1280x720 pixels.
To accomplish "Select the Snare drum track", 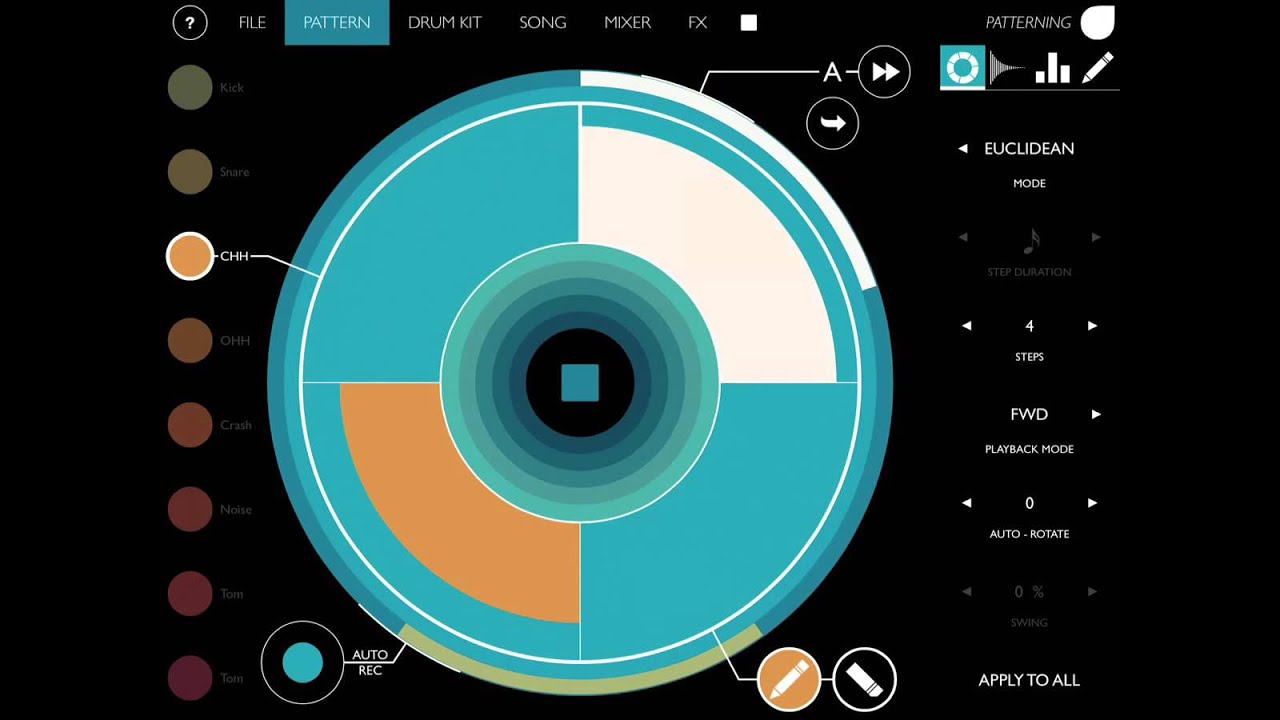I will (190, 171).
